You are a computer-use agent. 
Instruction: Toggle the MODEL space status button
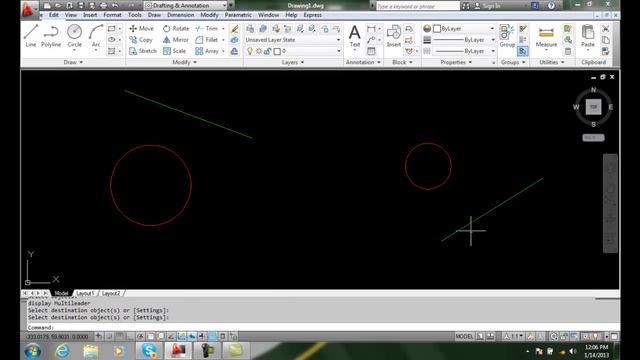tap(464, 336)
